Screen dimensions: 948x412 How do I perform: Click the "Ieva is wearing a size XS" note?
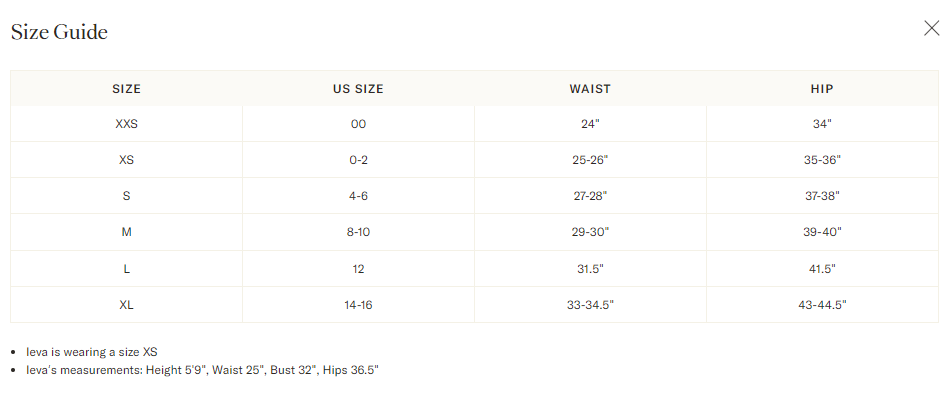point(92,352)
